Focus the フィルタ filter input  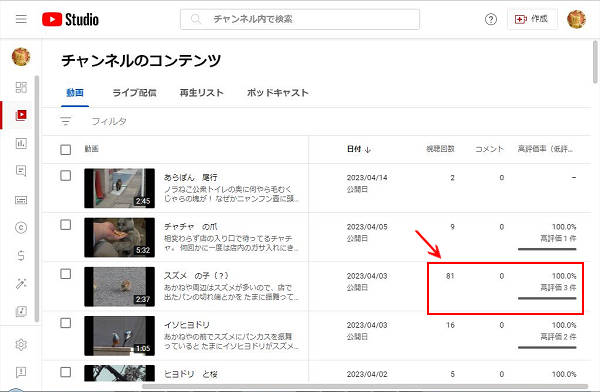coord(109,121)
